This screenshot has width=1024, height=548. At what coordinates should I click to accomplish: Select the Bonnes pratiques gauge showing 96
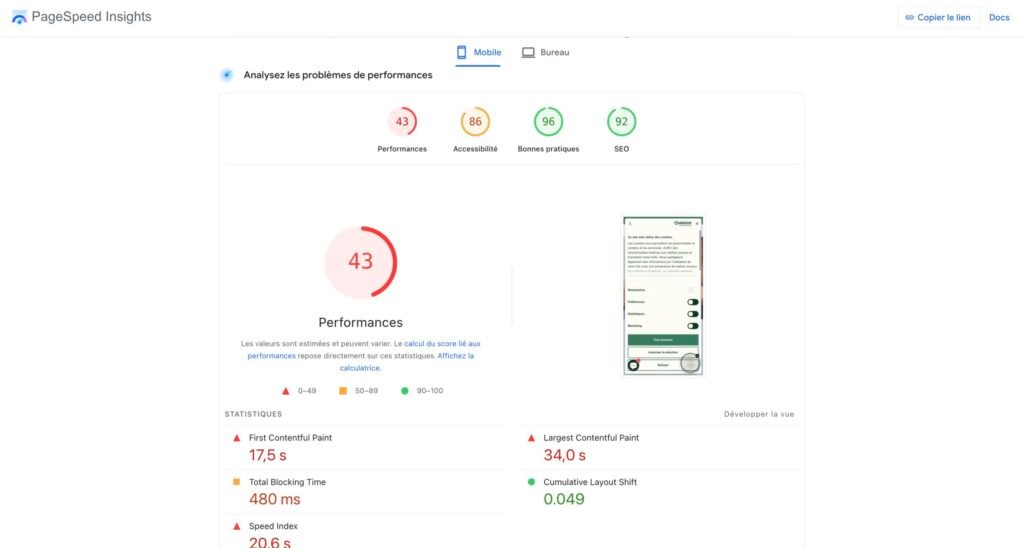point(548,122)
